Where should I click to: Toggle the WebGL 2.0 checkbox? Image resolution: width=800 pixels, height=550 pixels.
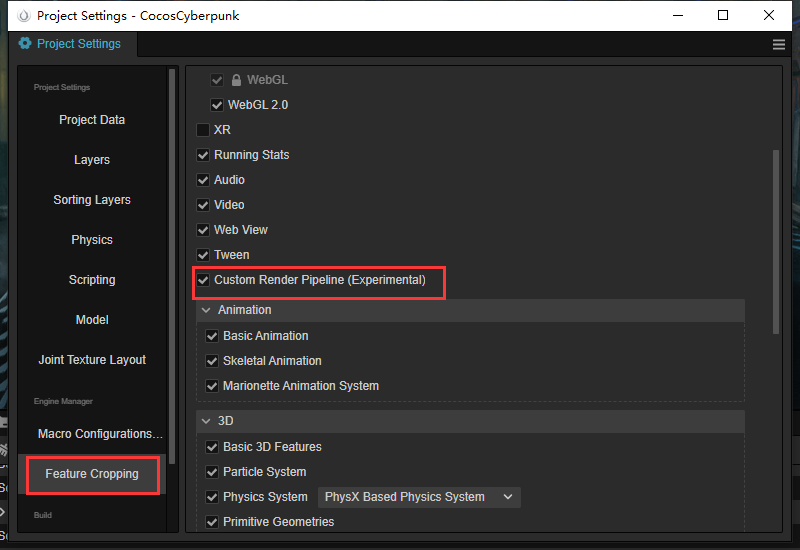217,105
